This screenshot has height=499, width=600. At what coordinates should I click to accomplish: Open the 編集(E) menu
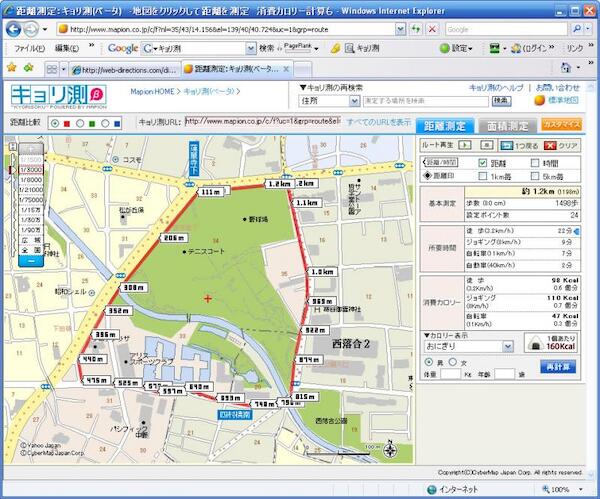[x=67, y=49]
